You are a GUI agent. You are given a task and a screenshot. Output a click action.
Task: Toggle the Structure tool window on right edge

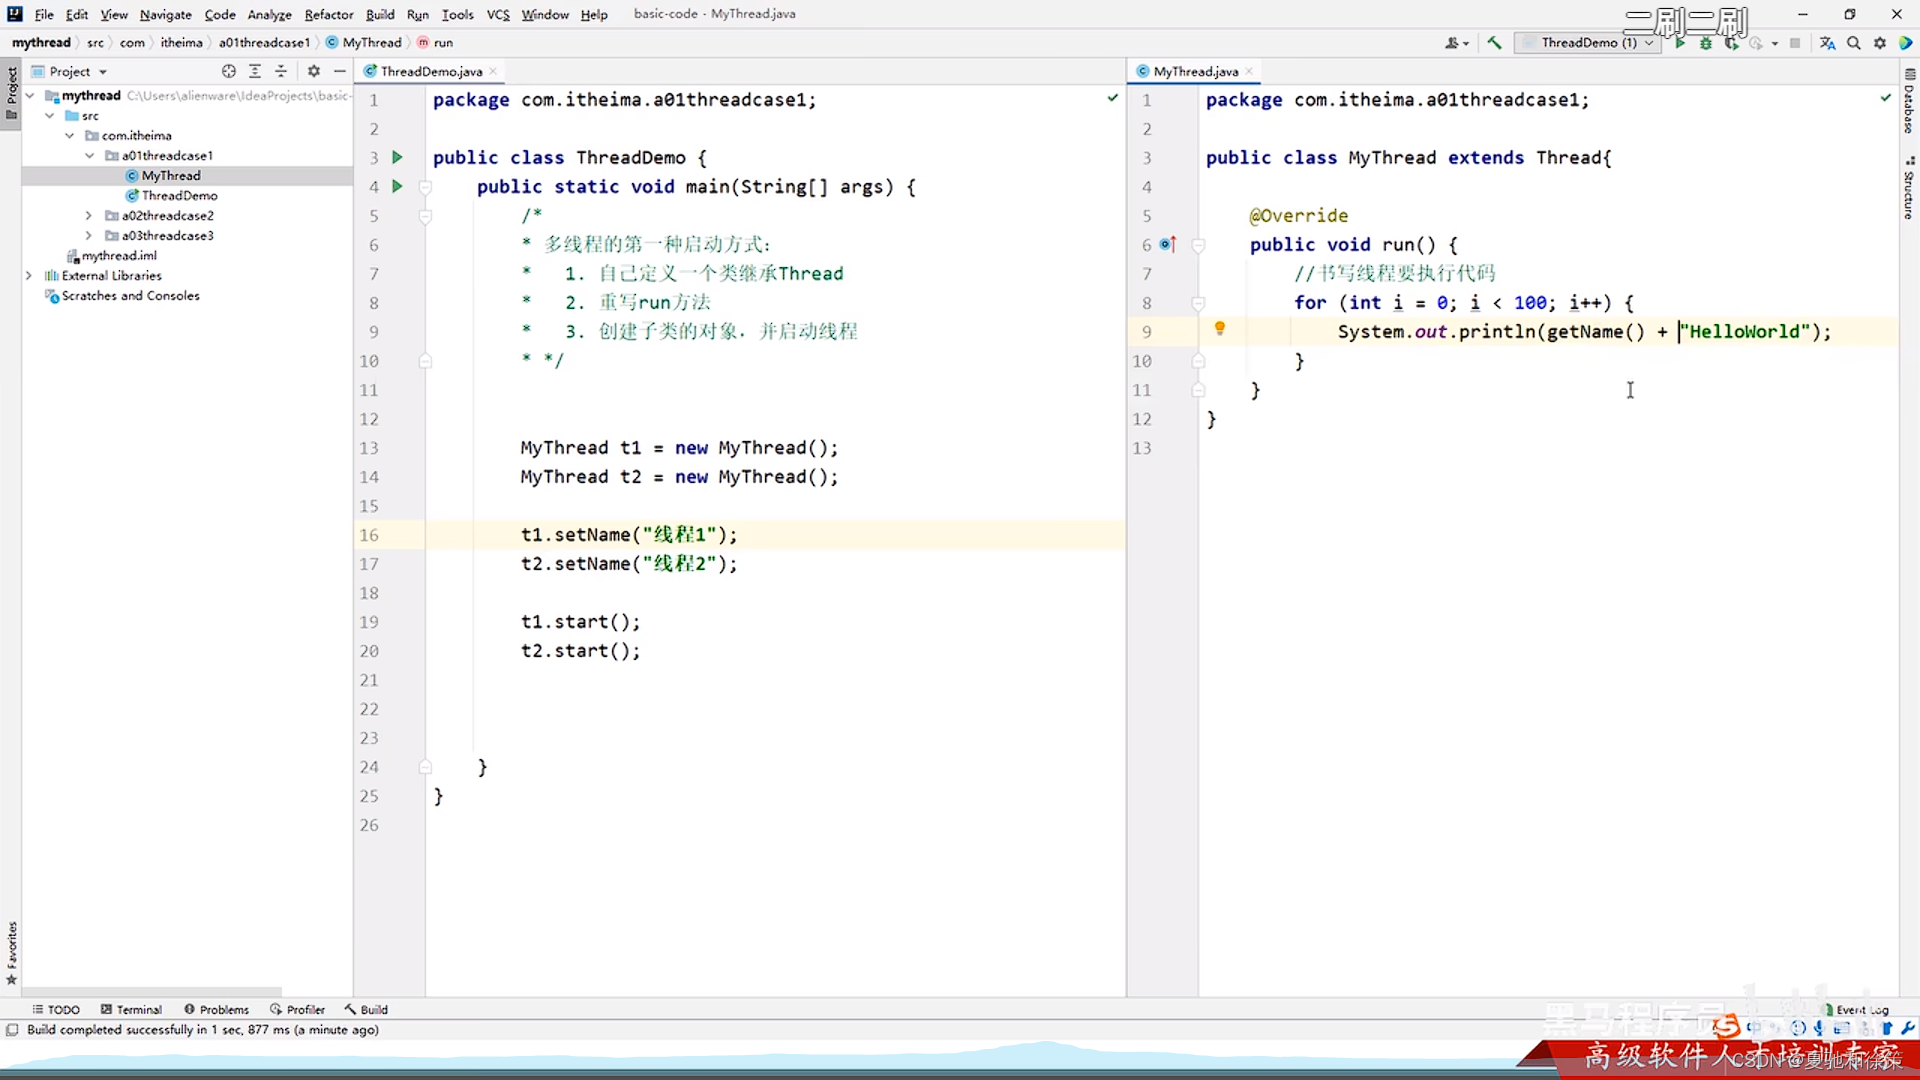1909,190
